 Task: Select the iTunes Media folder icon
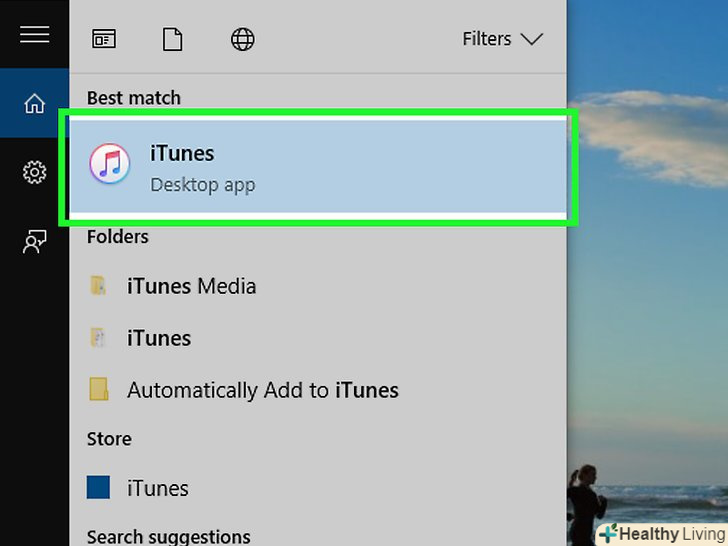tap(98, 286)
